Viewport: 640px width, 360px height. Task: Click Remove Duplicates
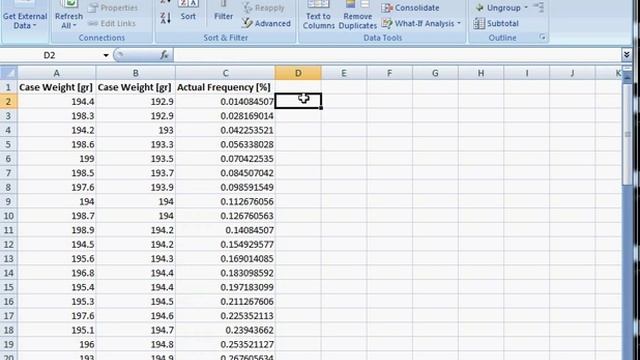click(x=358, y=16)
